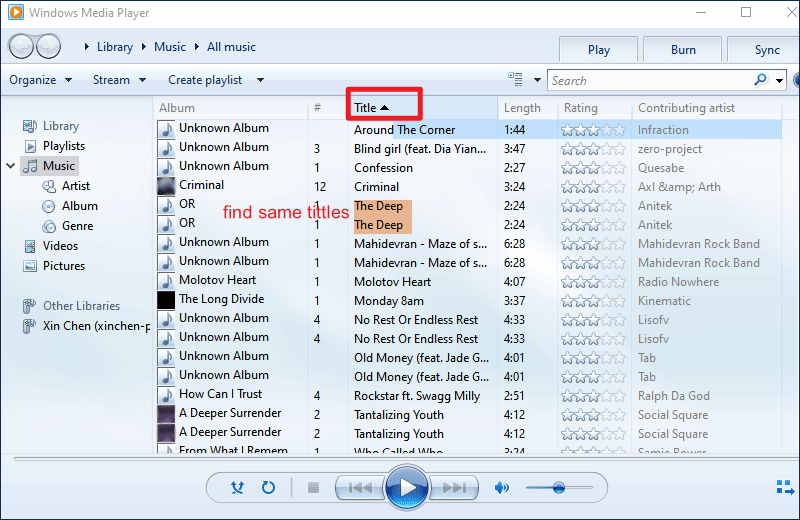The width and height of the screenshot is (800, 520).
Task: Click the Criminal album art thumbnail
Action: tap(166, 186)
